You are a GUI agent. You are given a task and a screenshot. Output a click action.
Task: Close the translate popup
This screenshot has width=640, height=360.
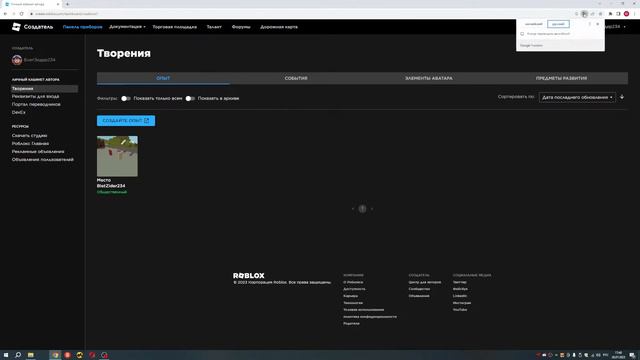pyautogui.click(x=598, y=24)
